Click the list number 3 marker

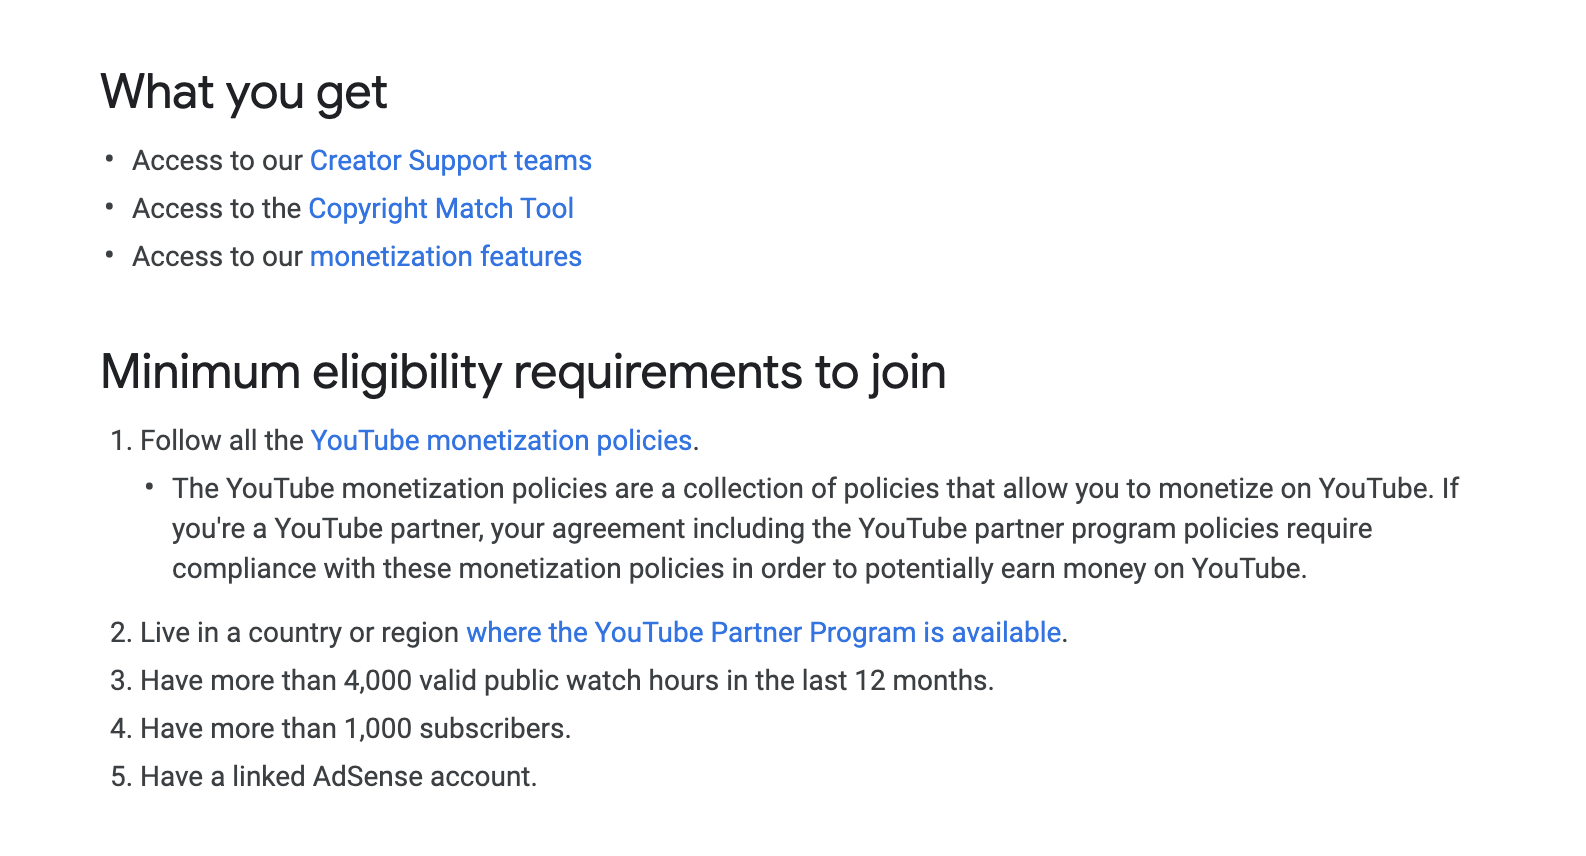120,681
